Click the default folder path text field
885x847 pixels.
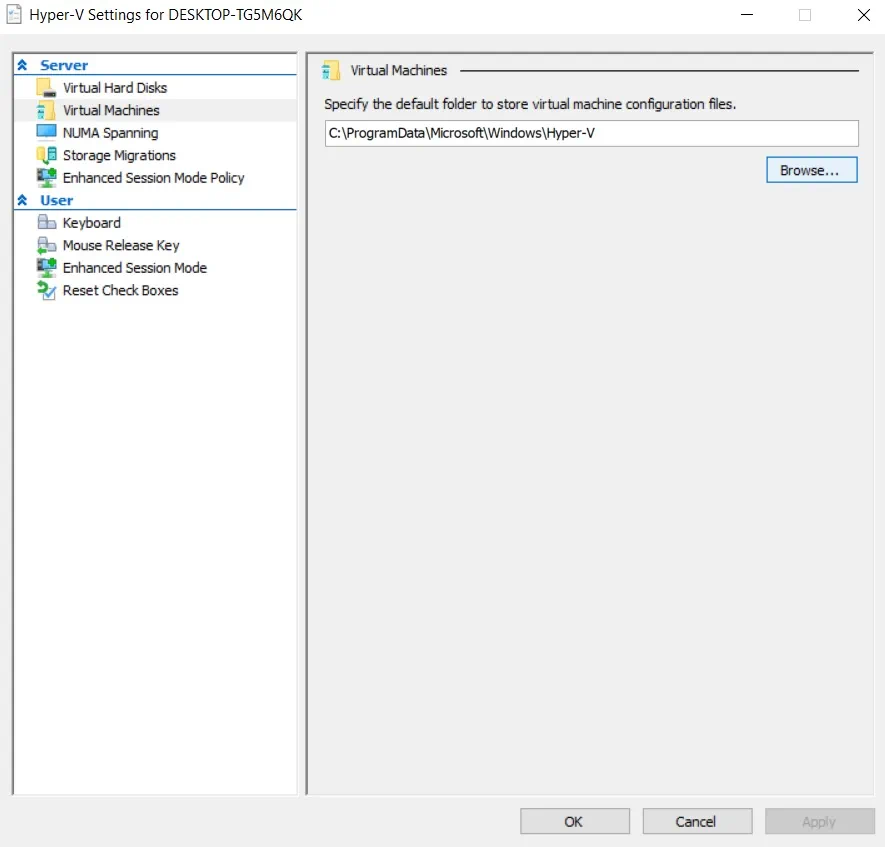[x=591, y=133]
